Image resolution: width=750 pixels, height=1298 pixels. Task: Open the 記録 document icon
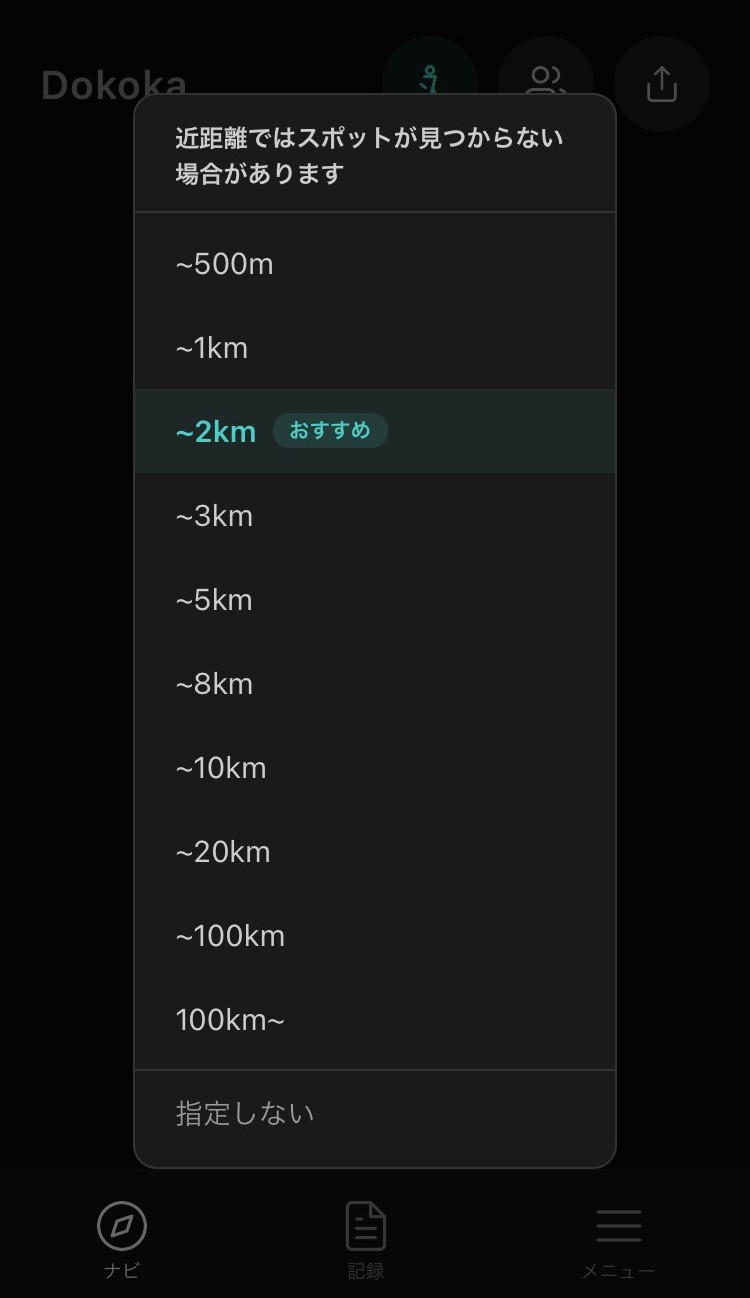pos(366,1226)
